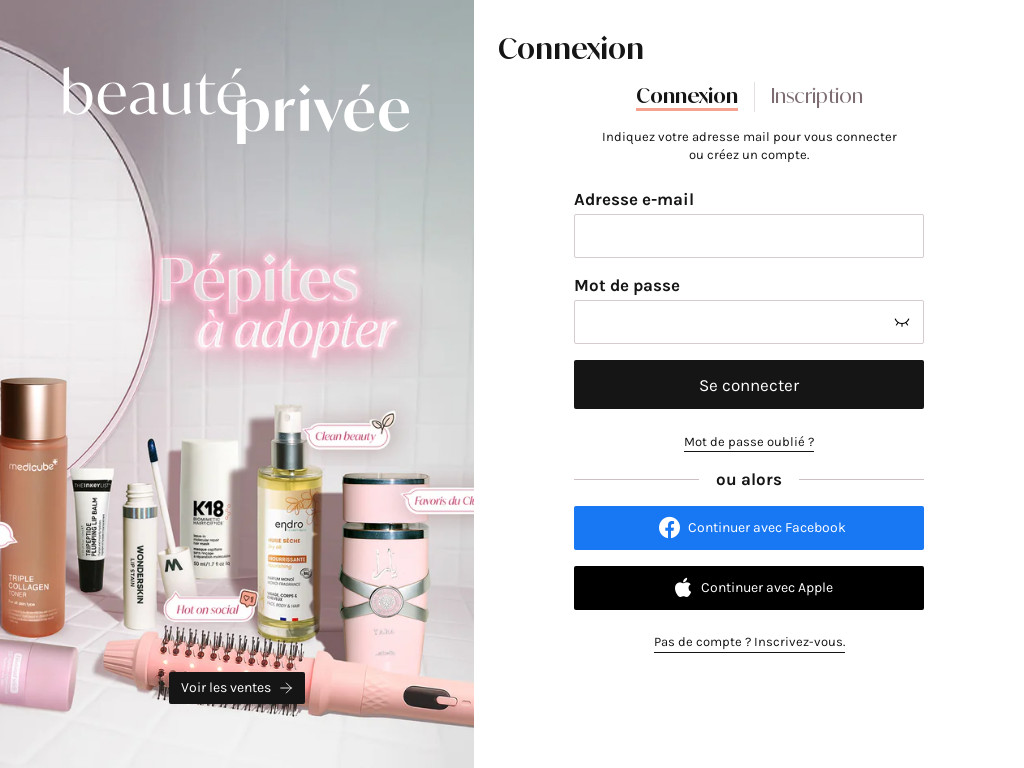1024x768 pixels.
Task: Click the K18 hair mask product
Action: (210, 509)
